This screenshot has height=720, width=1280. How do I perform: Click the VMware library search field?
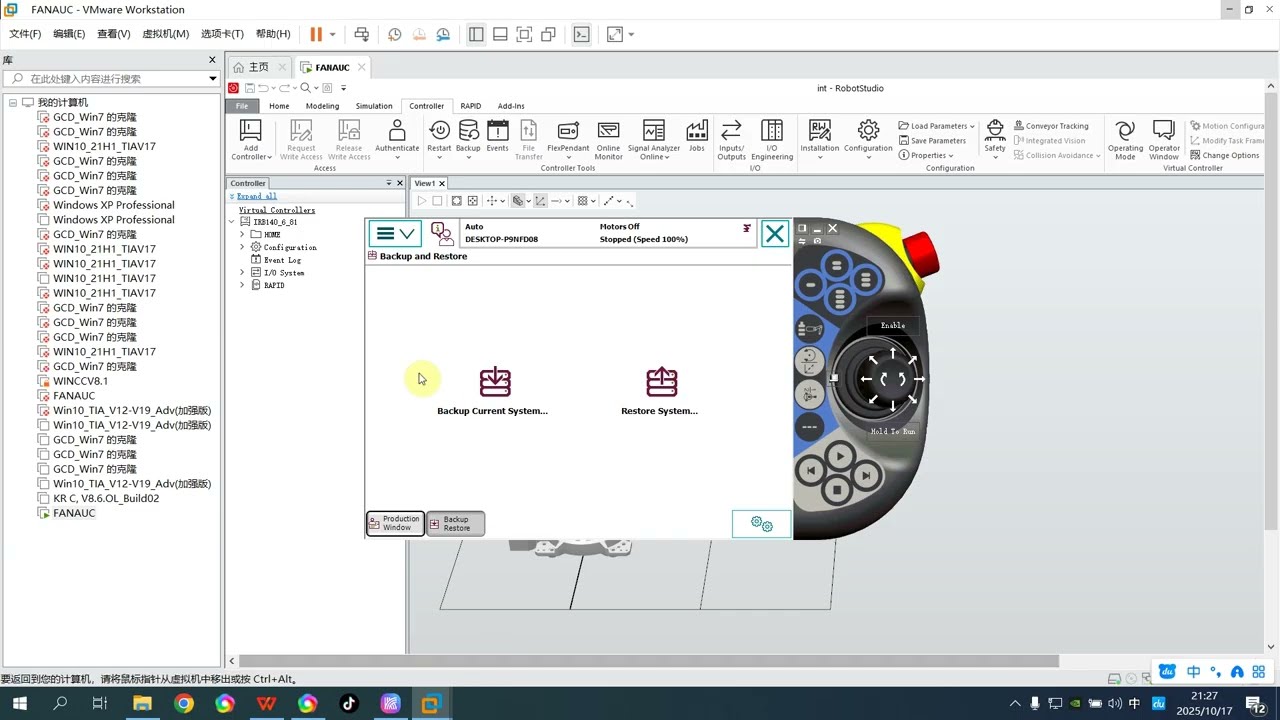(110, 78)
